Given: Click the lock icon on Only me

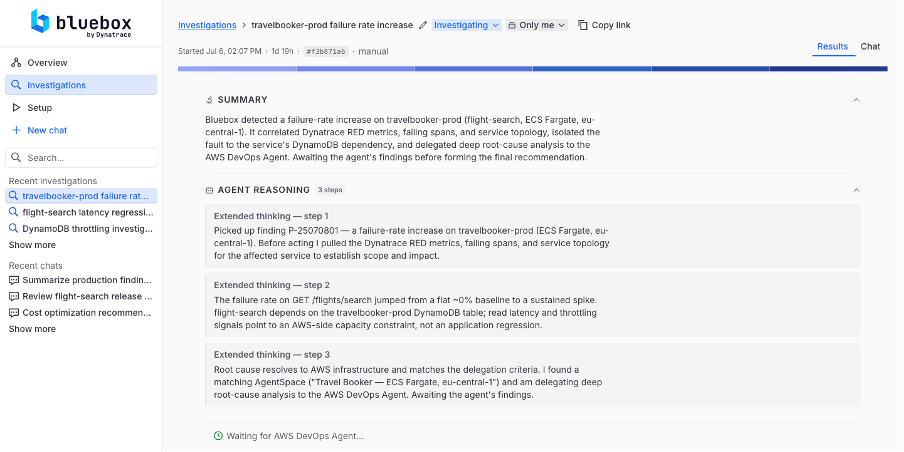Looking at the screenshot, I should 512,25.
